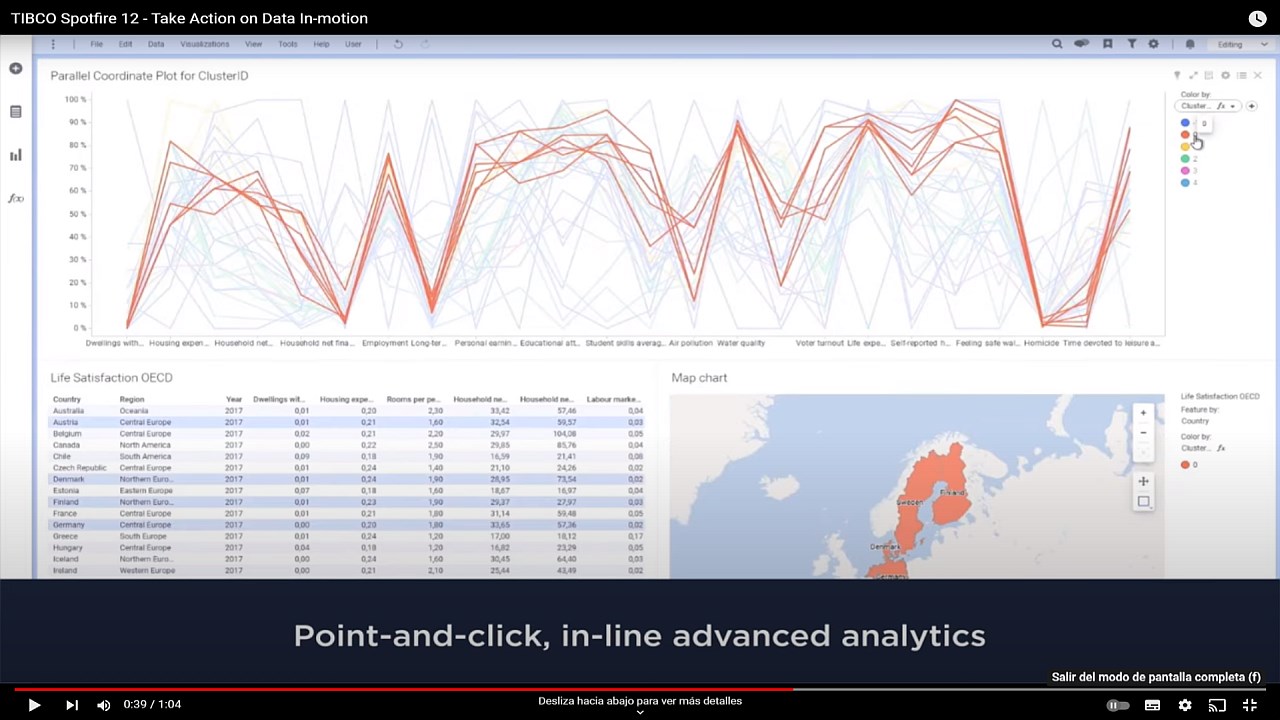Viewport: 1280px width, 720px height.
Task: Zoom out on the map chart
Action: point(1143,433)
